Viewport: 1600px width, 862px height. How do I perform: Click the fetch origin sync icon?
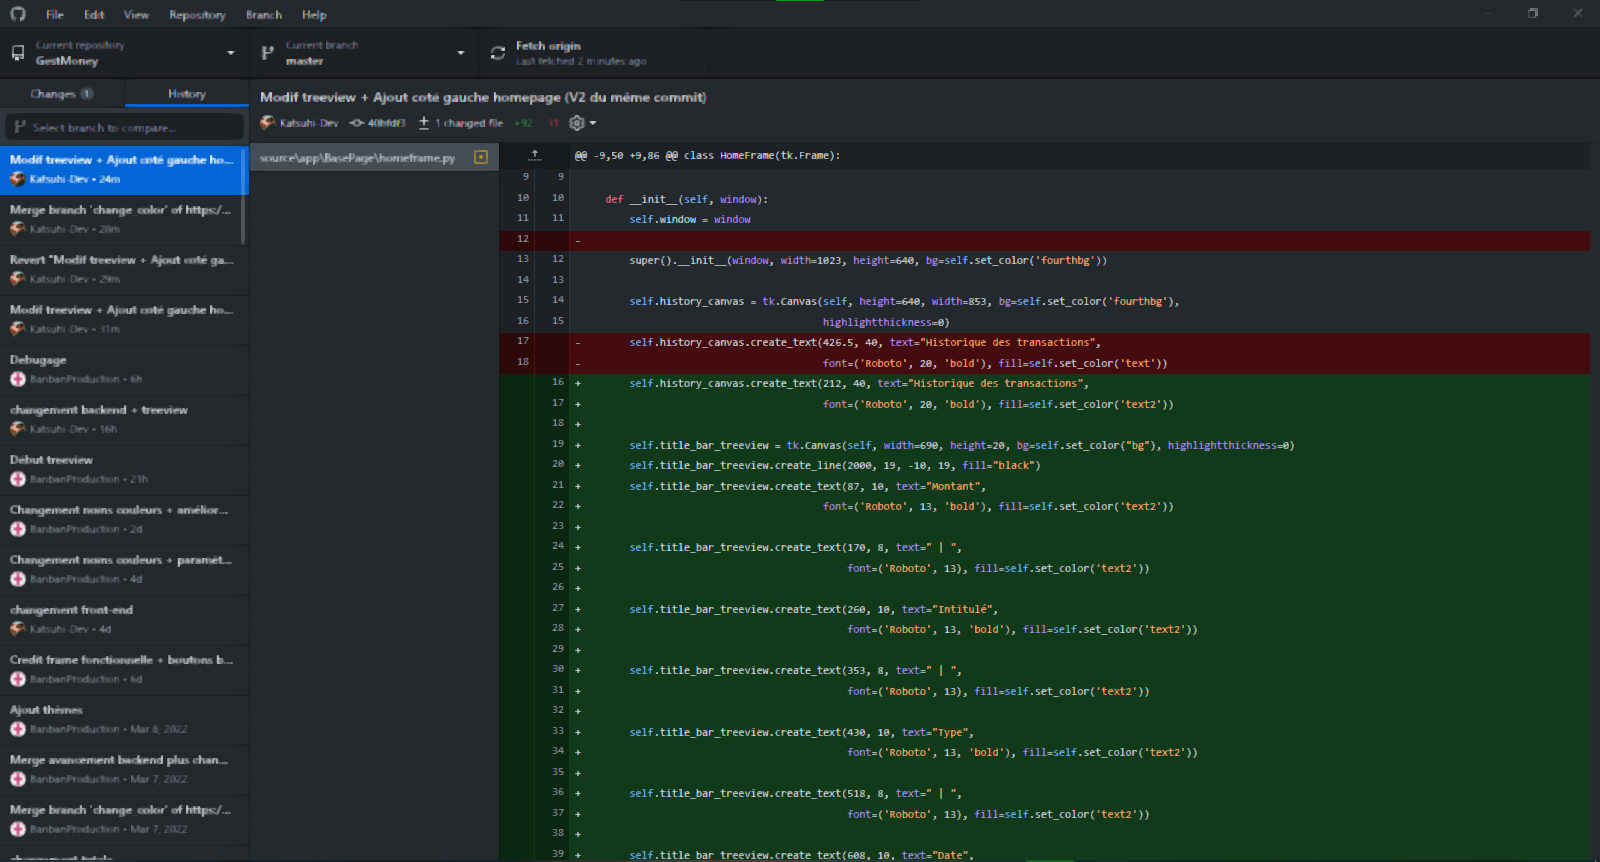coord(498,53)
